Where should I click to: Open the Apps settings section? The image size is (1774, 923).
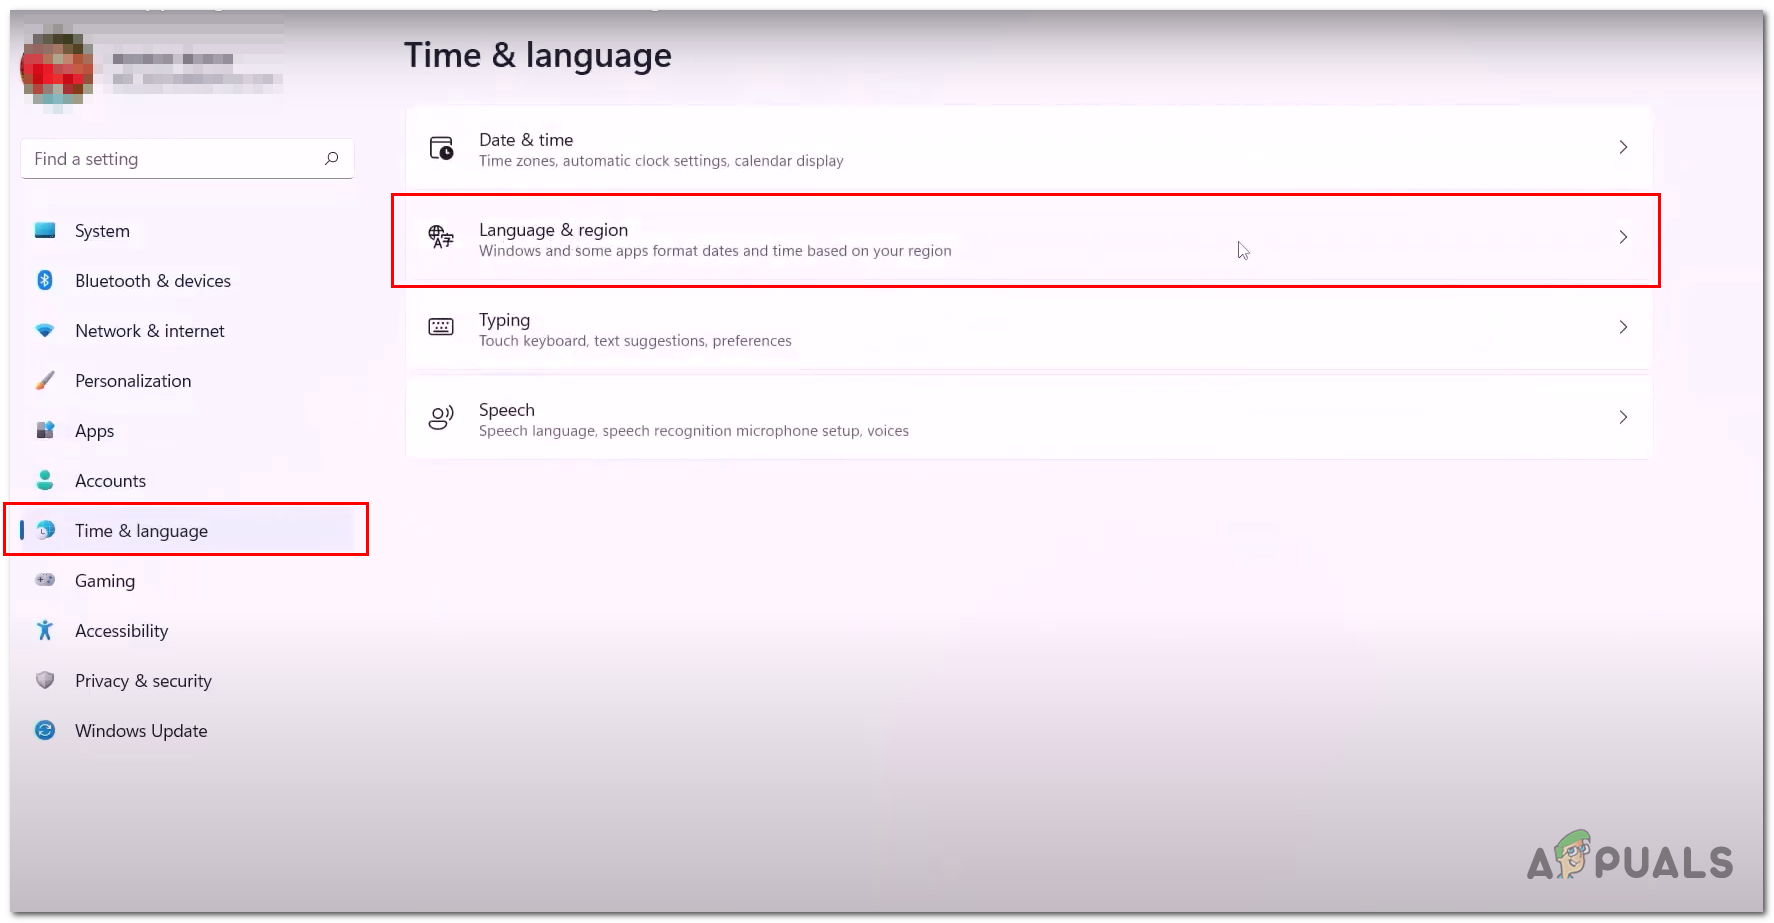pyautogui.click(x=95, y=431)
